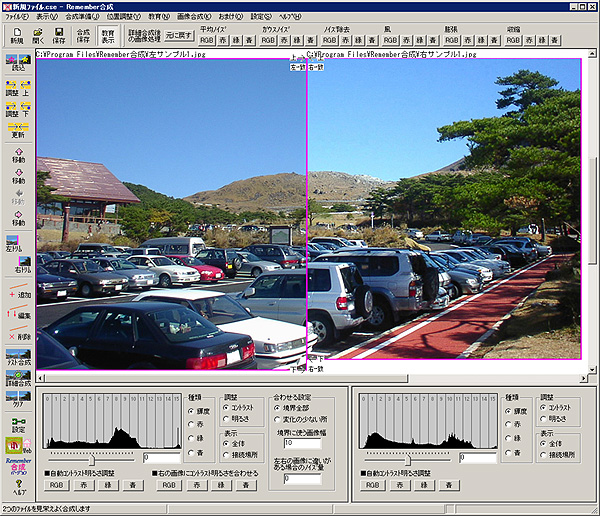Image resolution: width=600 pixels, height=516 pixels.
Task: Select 境界全部 radio option
Action: coord(293,408)
